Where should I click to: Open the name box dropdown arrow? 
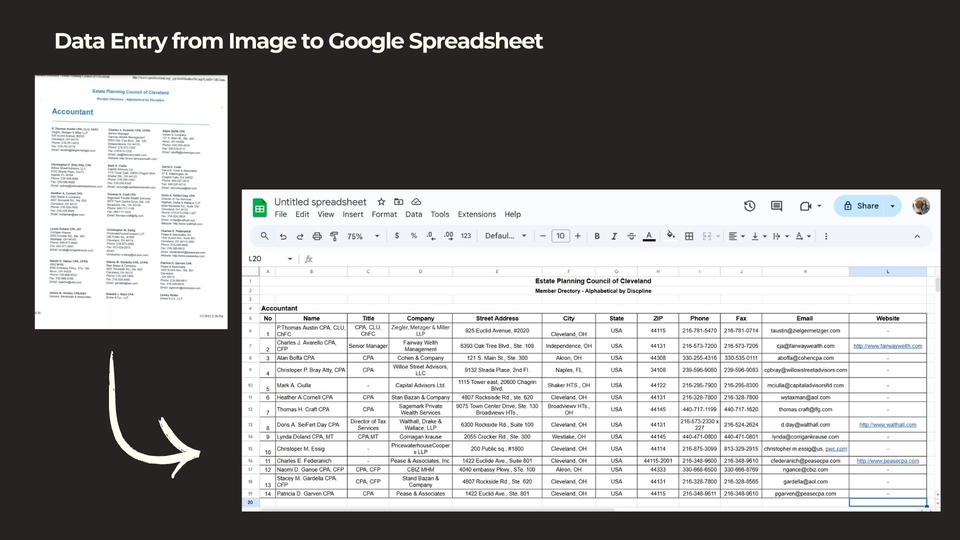pos(290,259)
